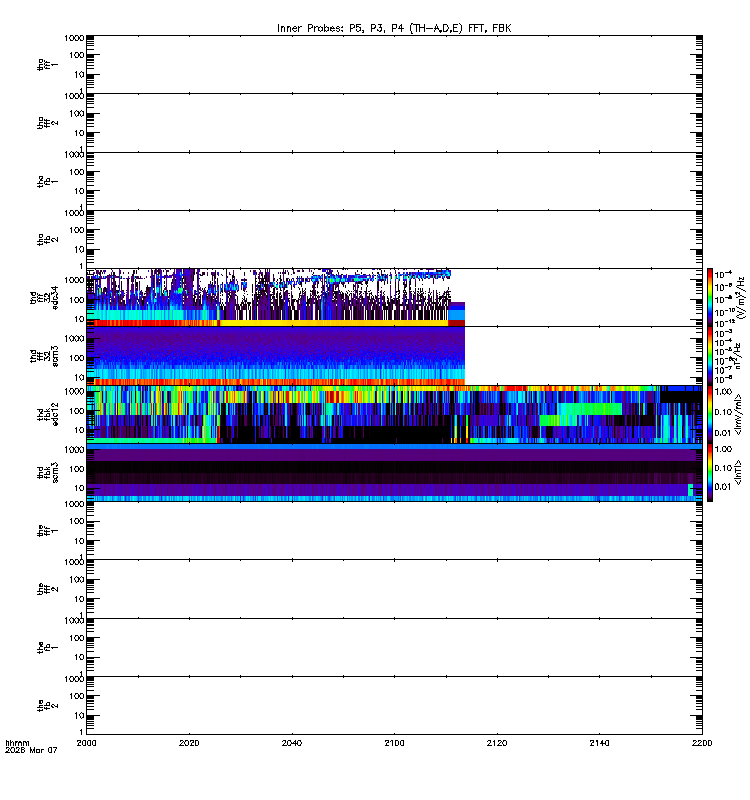
Task: Click the x-axis tick label '2100'
Action: click(394, 743)
